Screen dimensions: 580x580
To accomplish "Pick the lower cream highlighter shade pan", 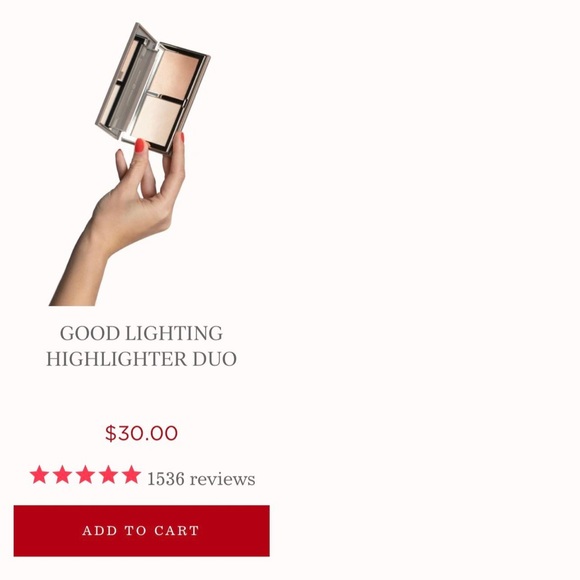I will point(157,119).
